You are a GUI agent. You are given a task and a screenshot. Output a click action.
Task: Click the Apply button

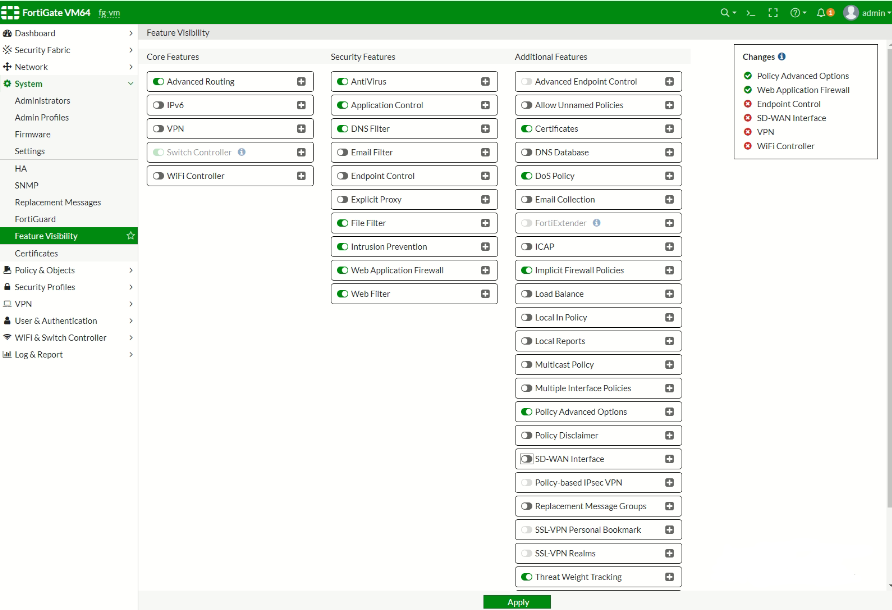(517, 602)
